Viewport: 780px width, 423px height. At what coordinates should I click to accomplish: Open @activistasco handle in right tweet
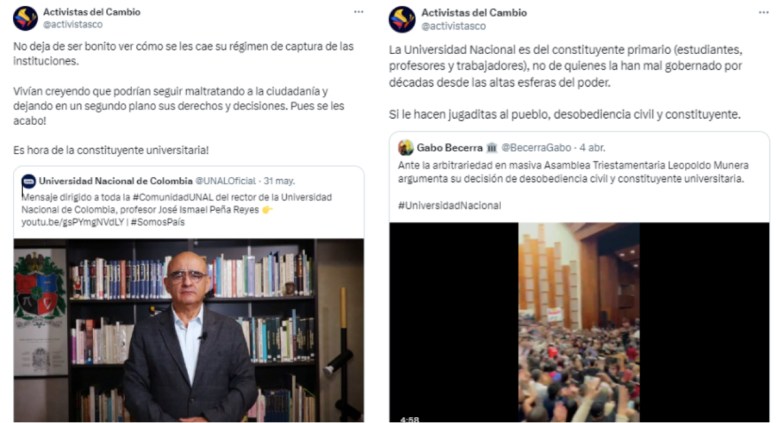pyautogui.click(x=454, y=26)
